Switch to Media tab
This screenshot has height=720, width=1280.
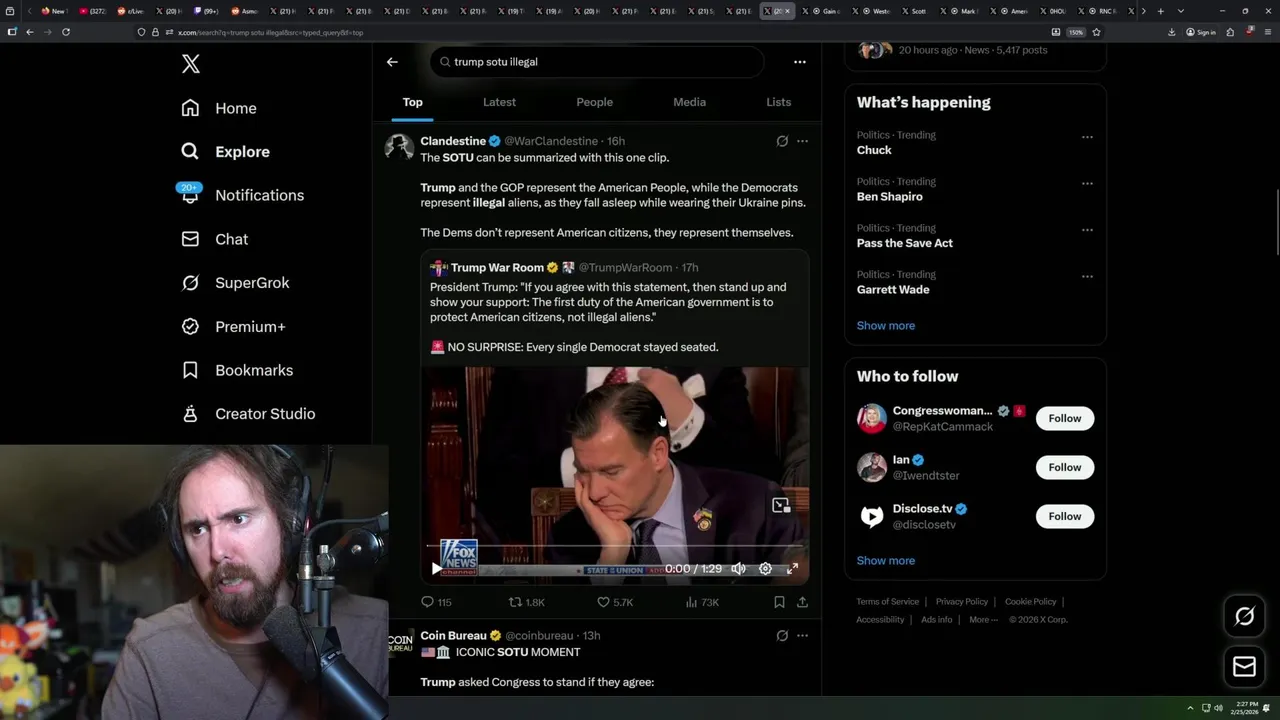coord(689,102)
